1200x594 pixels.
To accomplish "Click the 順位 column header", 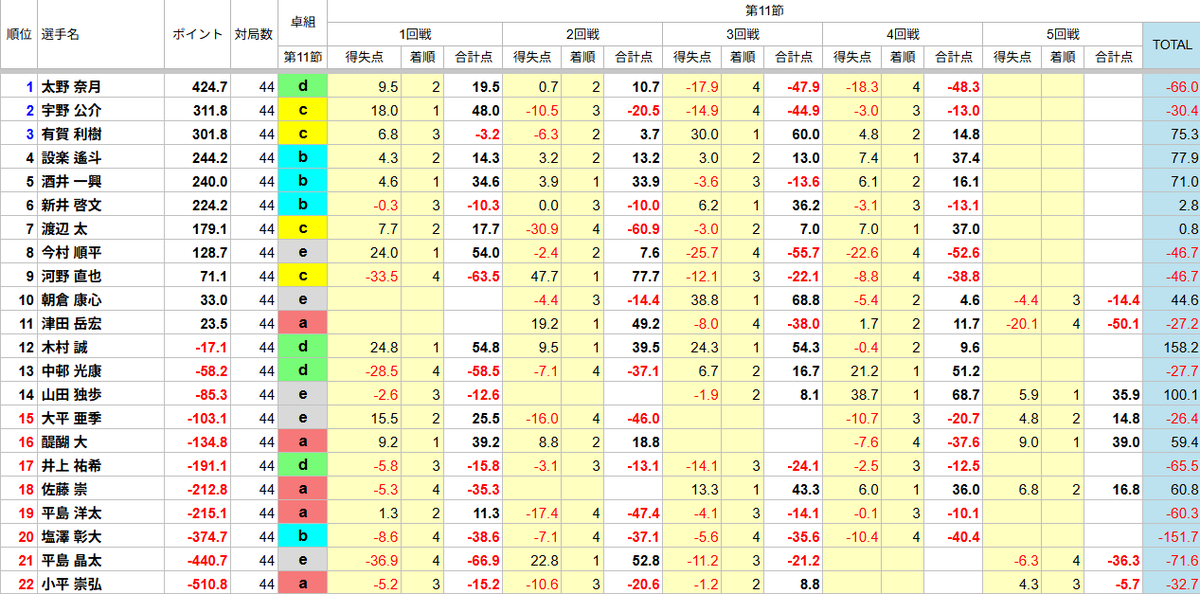I will (18, 34).
